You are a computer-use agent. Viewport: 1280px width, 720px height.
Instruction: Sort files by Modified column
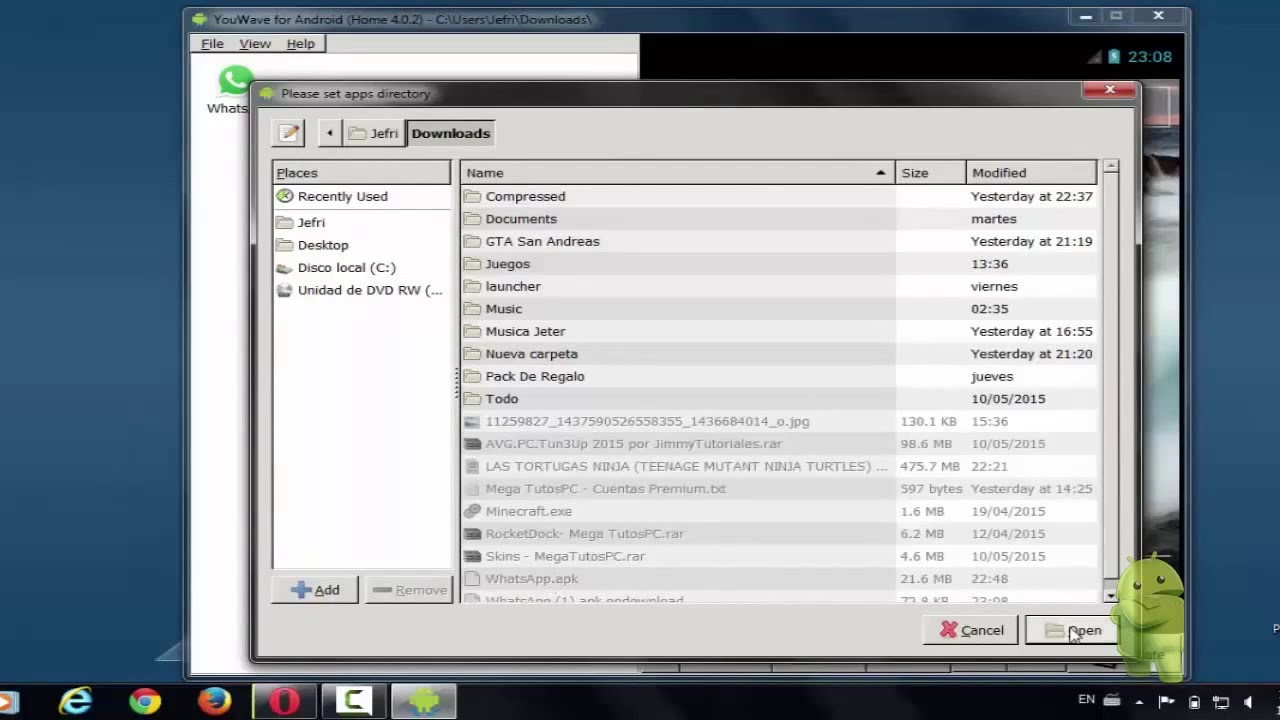coord(1031,173)
